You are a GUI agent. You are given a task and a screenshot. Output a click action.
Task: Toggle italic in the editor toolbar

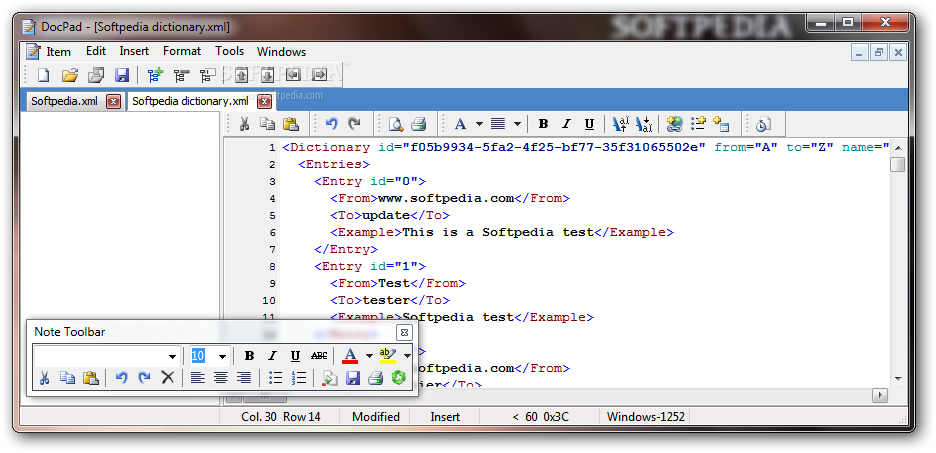pyautogui.click(x=566, y=124)
